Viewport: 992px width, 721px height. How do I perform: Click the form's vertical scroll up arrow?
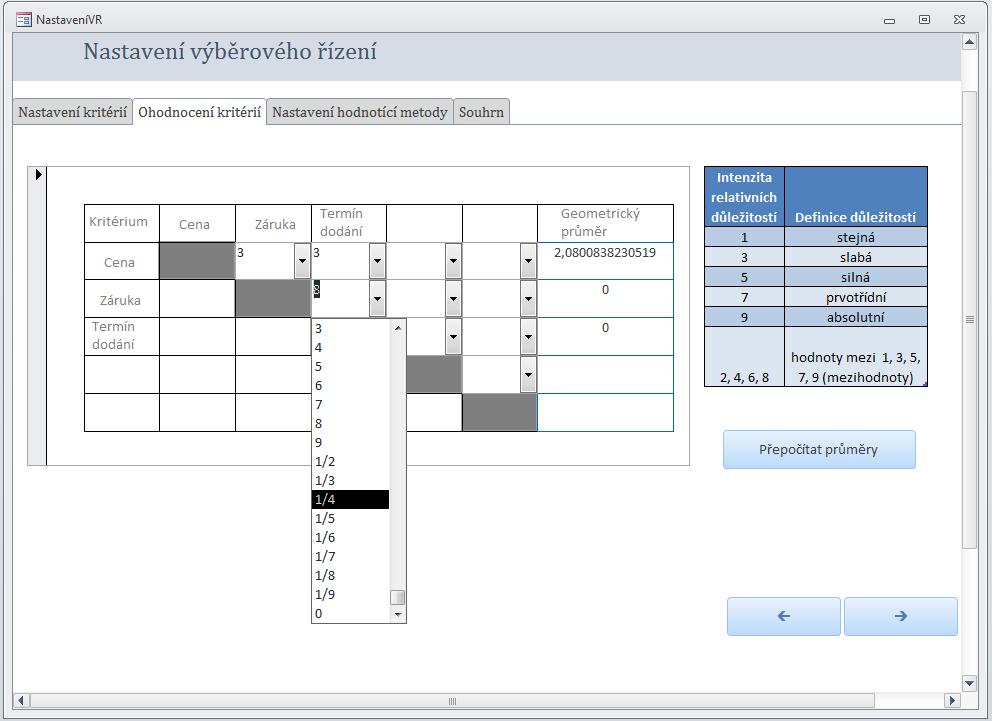(x=969, y=43)
